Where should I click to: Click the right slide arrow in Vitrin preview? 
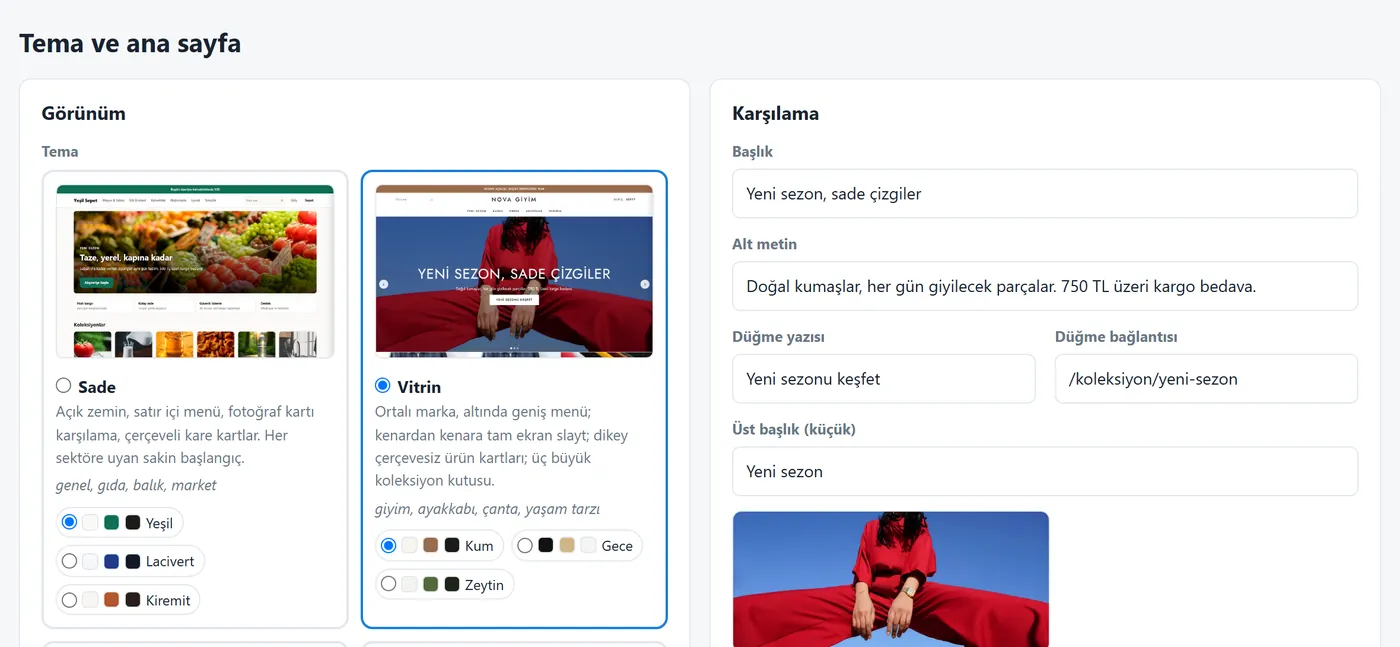[644, 284]
